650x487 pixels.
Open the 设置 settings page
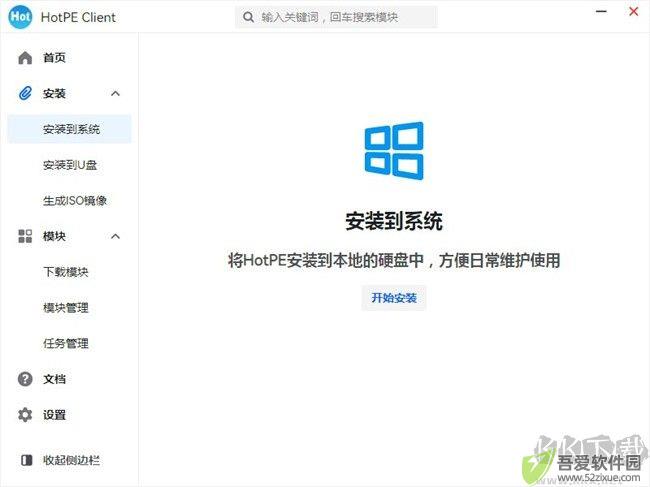click(x=54, y=414)
